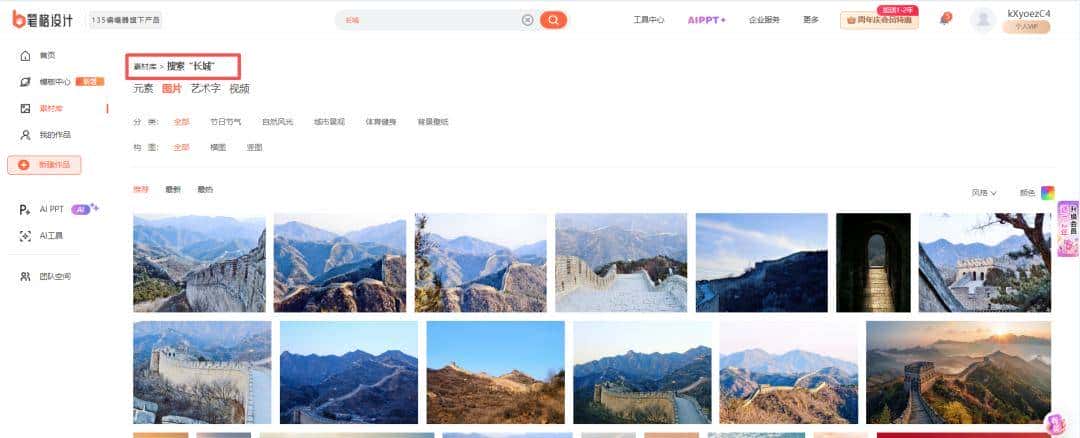Viewport: 1080px width, 438px height.
Task: Open the cliff-side wall photo, first thumbnail
Action: coord(199,262)
